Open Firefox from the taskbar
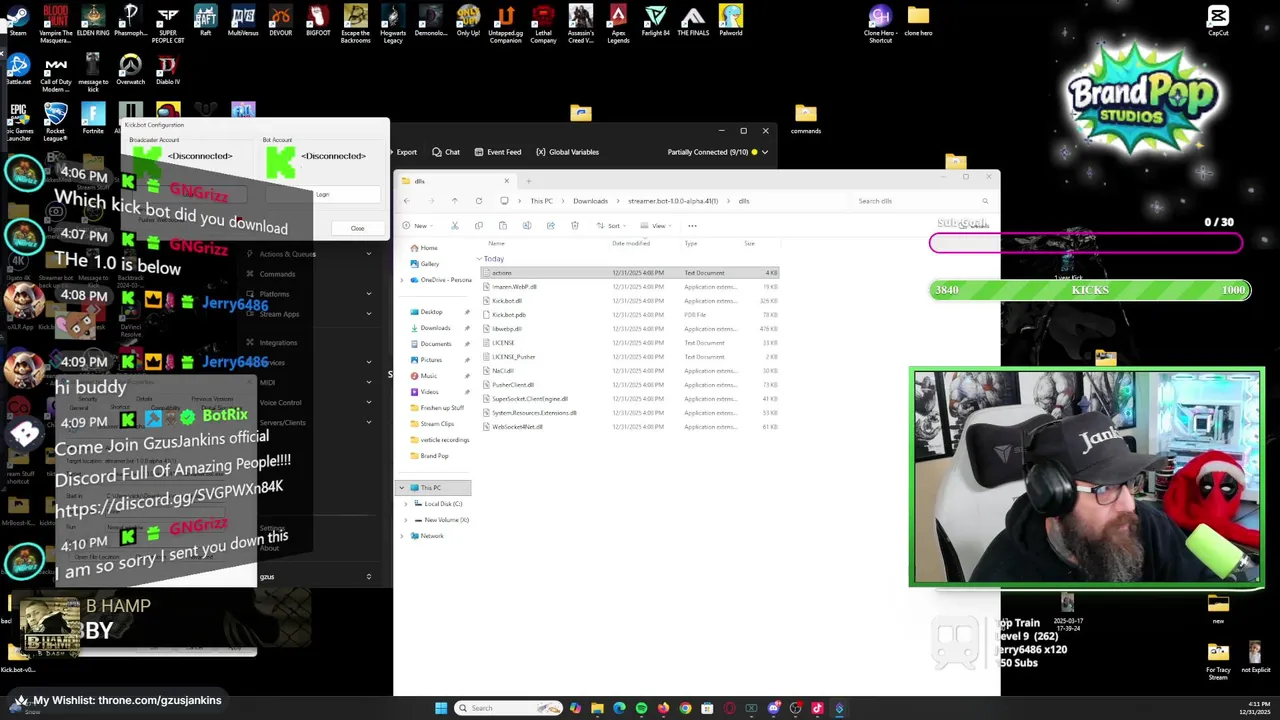 point(663,708)
